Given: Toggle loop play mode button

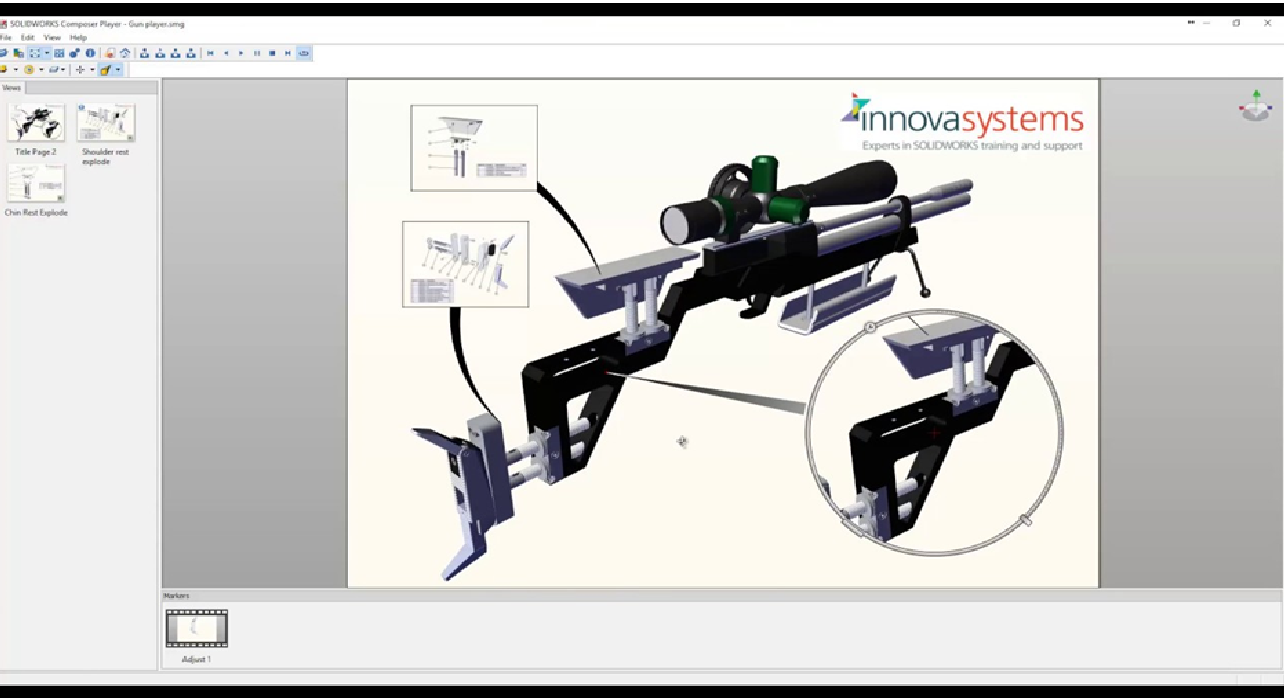Looking at the screenshot, I should [x=304, y=53].
